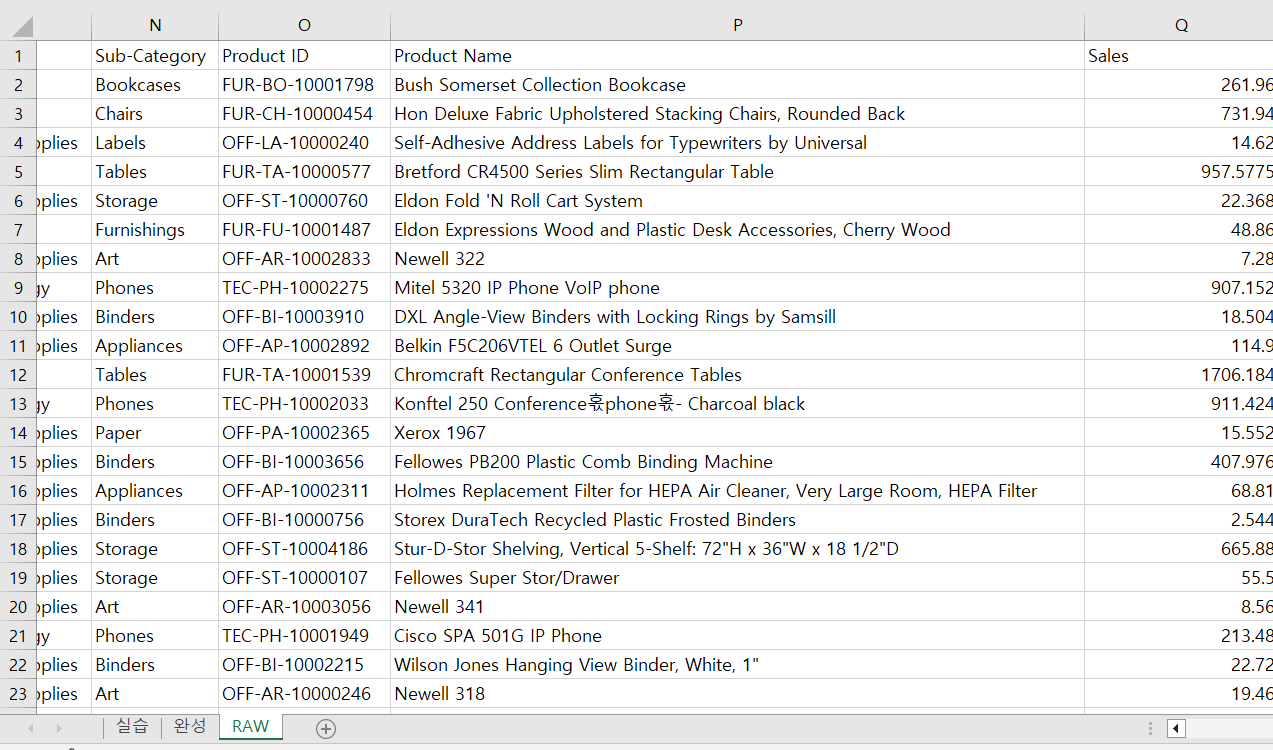Select the Labels cell
The height and width of the screenshot is (750, 1273).
pos(155,143)
